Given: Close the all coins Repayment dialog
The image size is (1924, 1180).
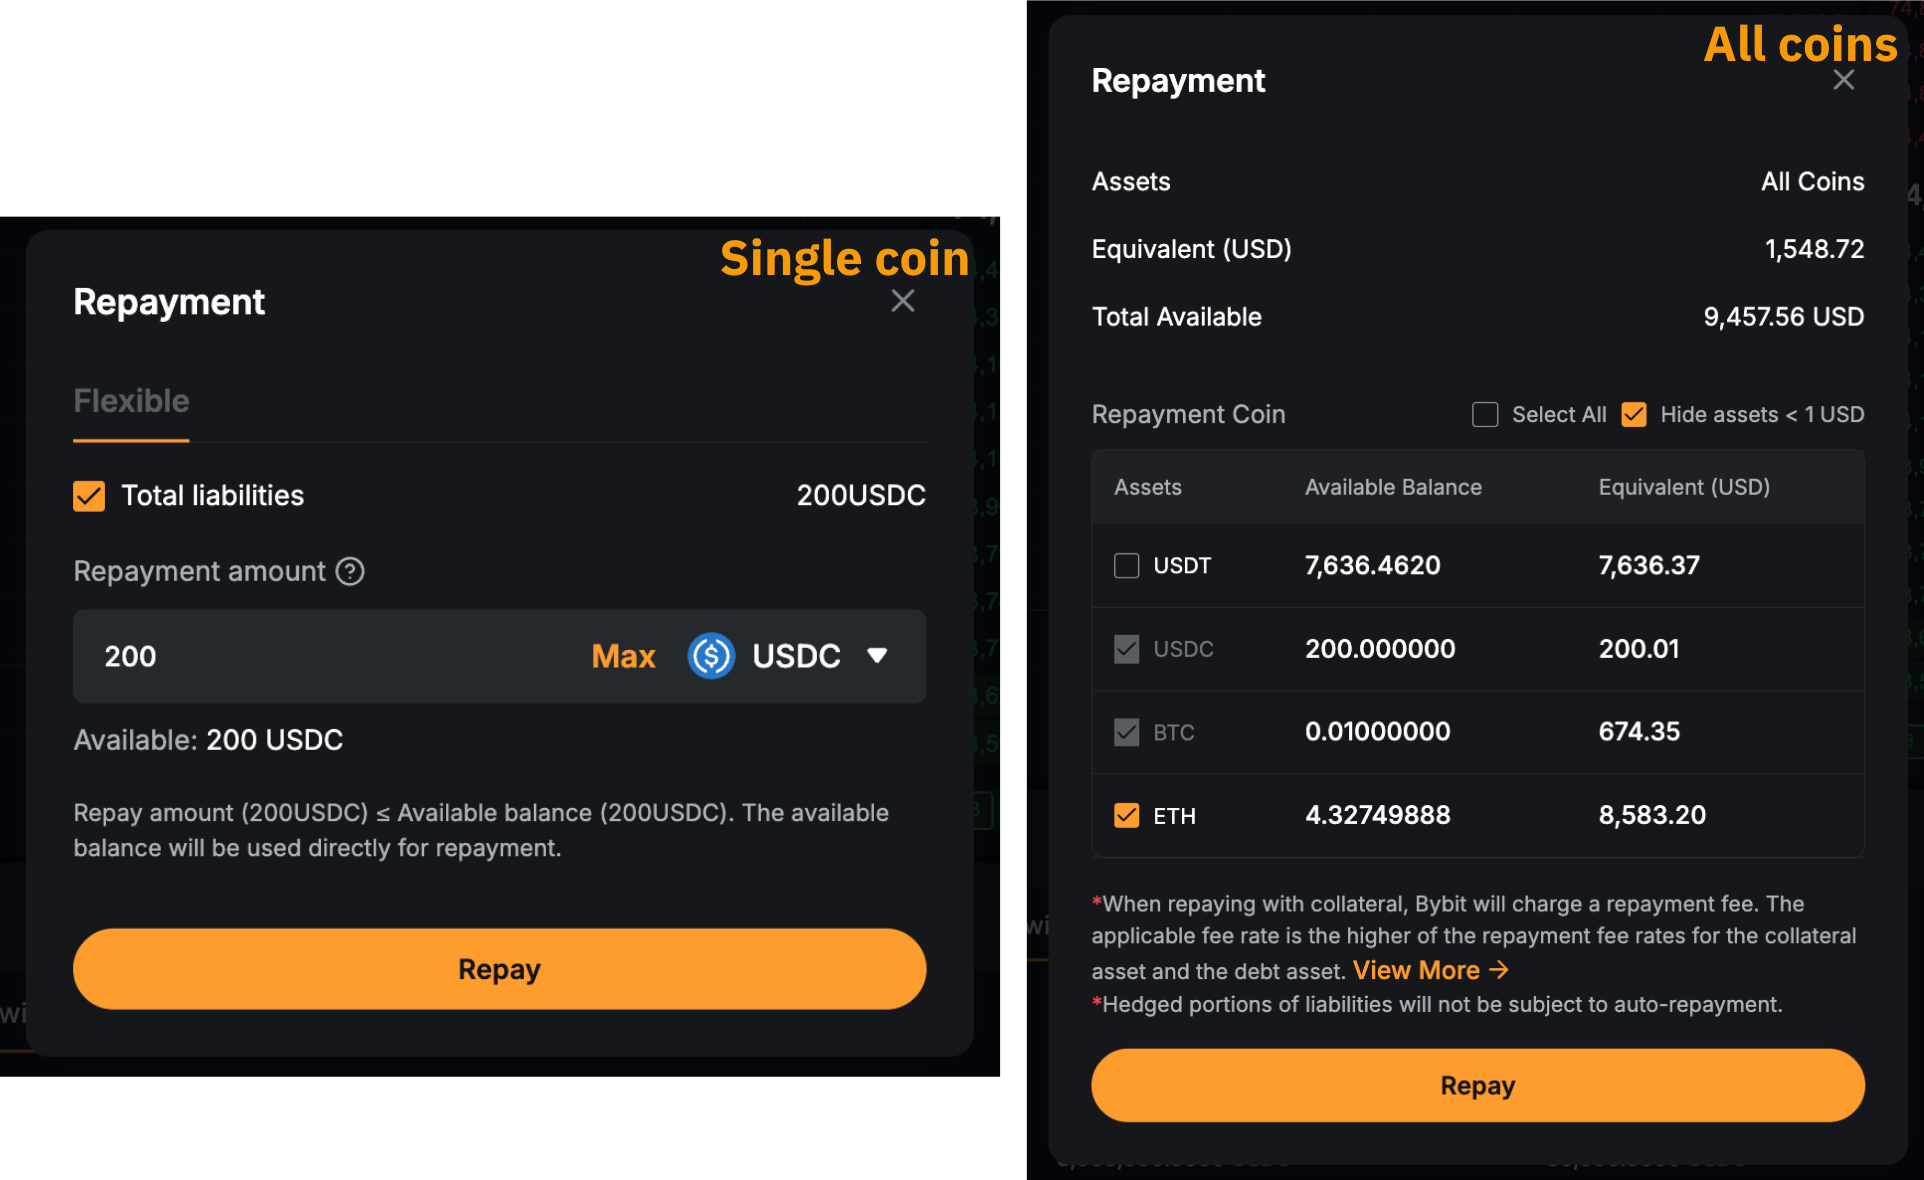Looking at the screenshot, I should tap(1843, 80).
